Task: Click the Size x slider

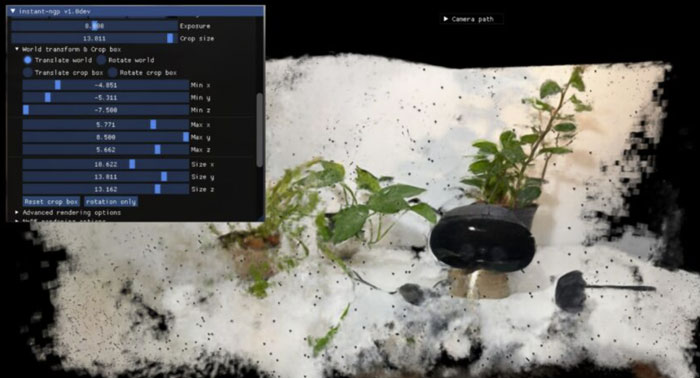Action: pos(106,164)
